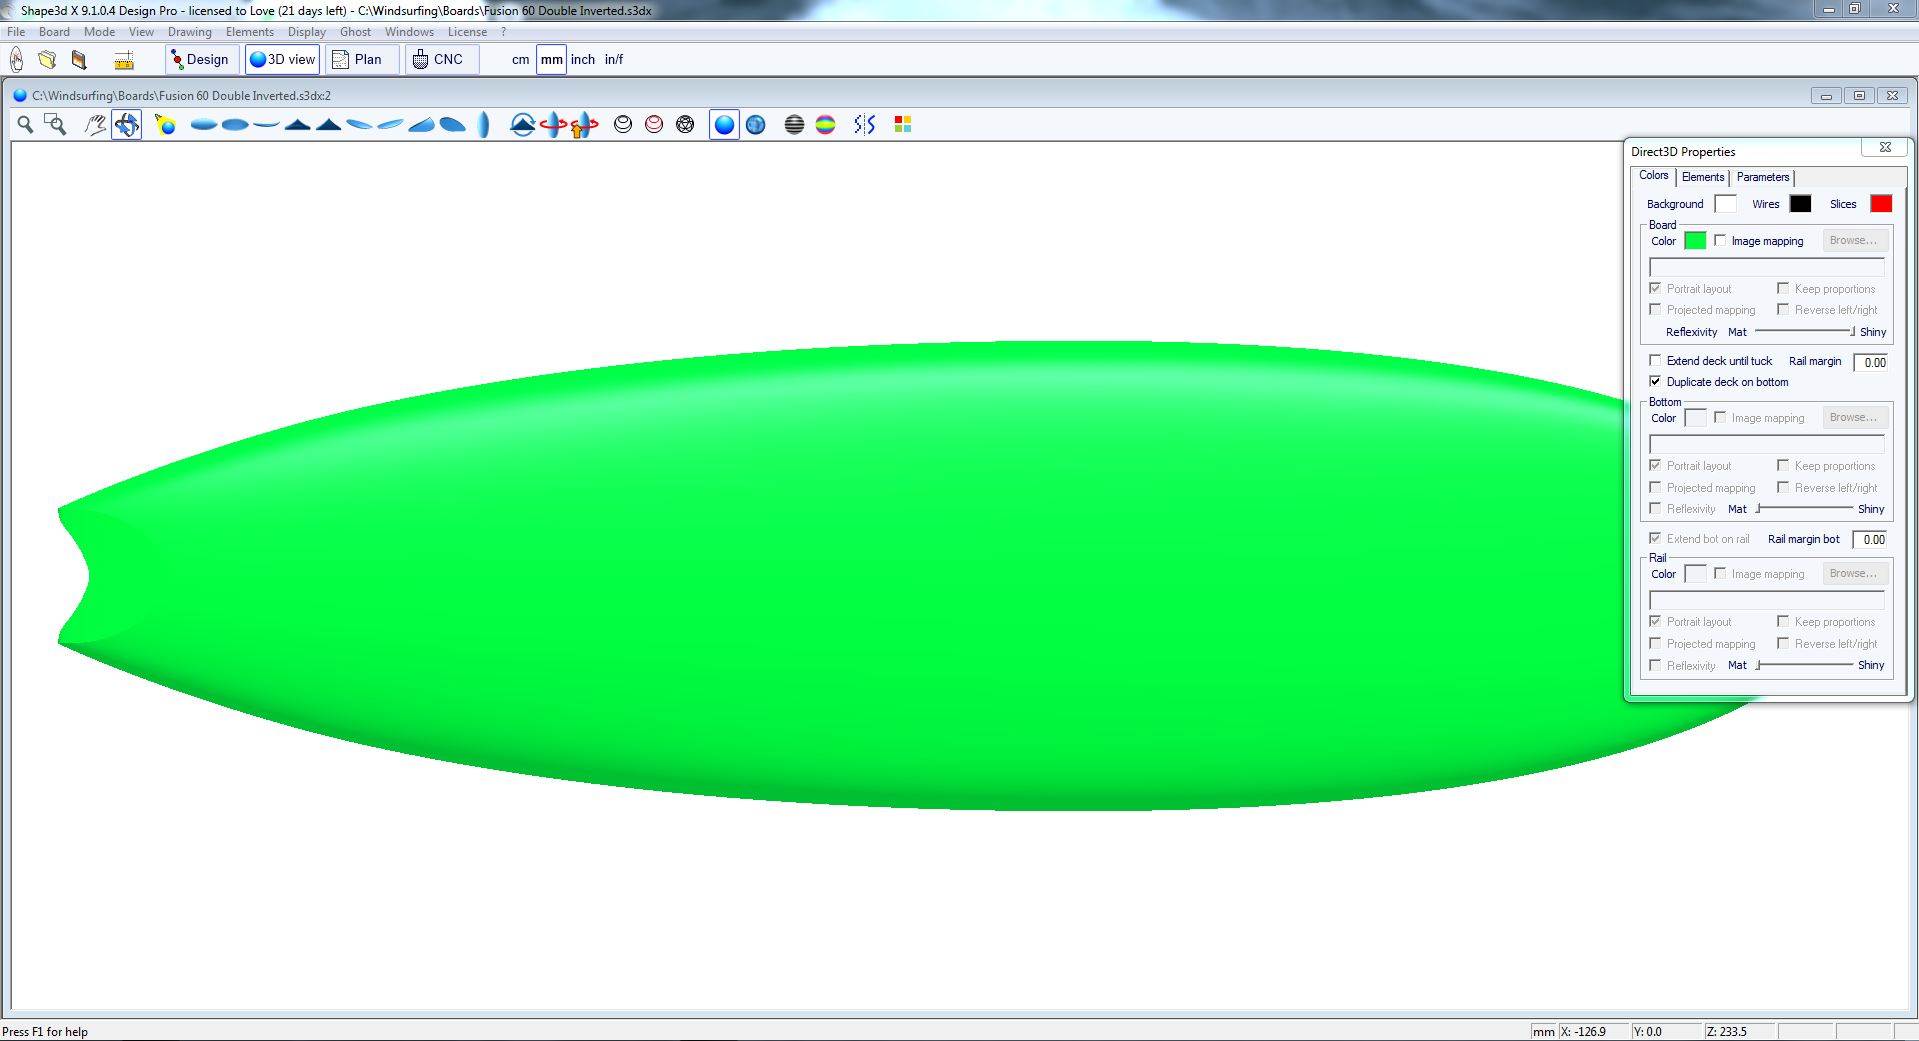Viewport: 1919px width, 1041px height.
Task: Check Extend deck until tuck
Action: tap(1655, 361)
